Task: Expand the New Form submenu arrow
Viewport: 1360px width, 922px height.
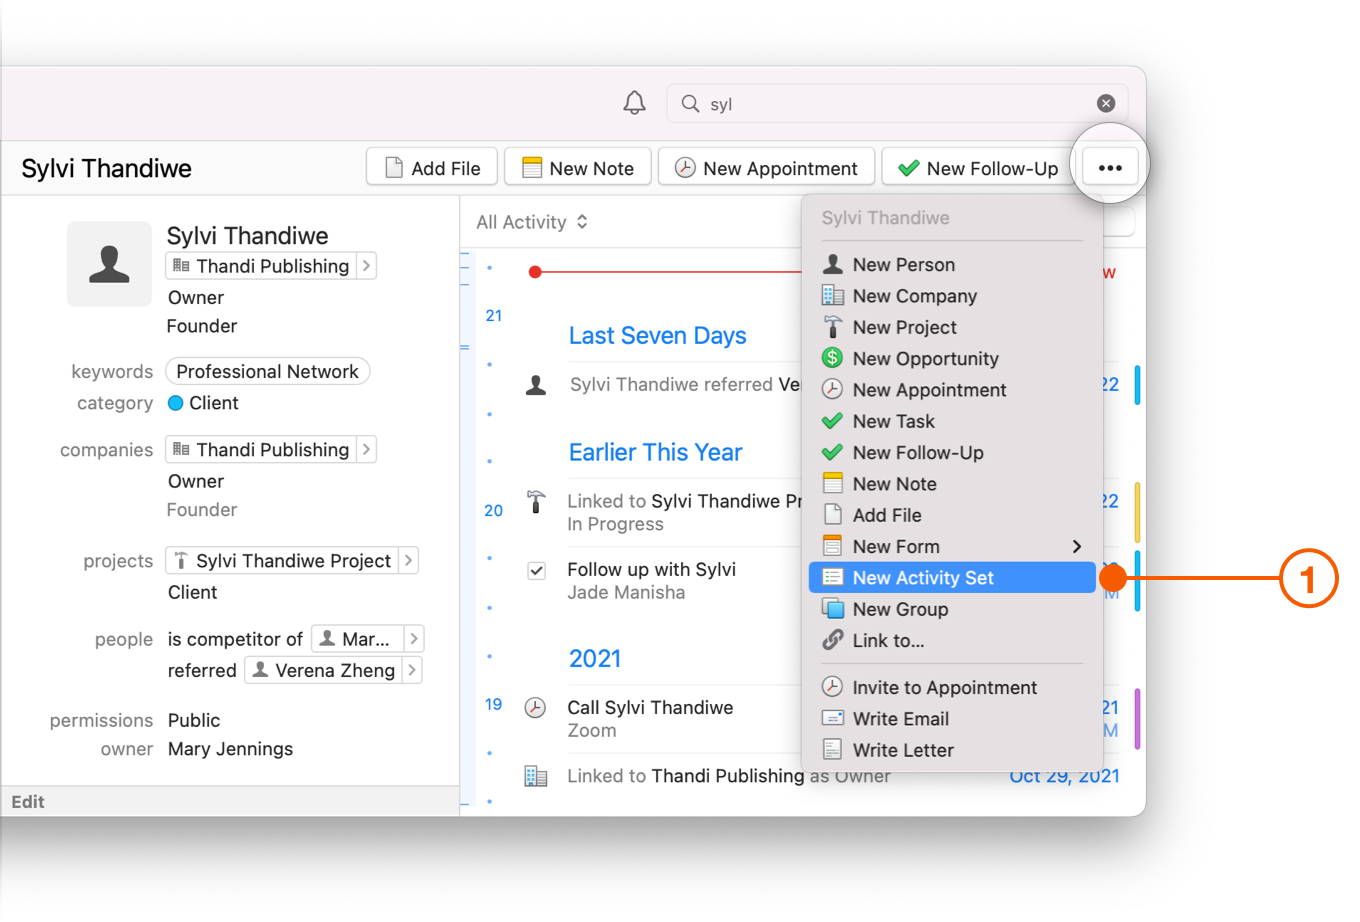Action: click(1076, 546)
